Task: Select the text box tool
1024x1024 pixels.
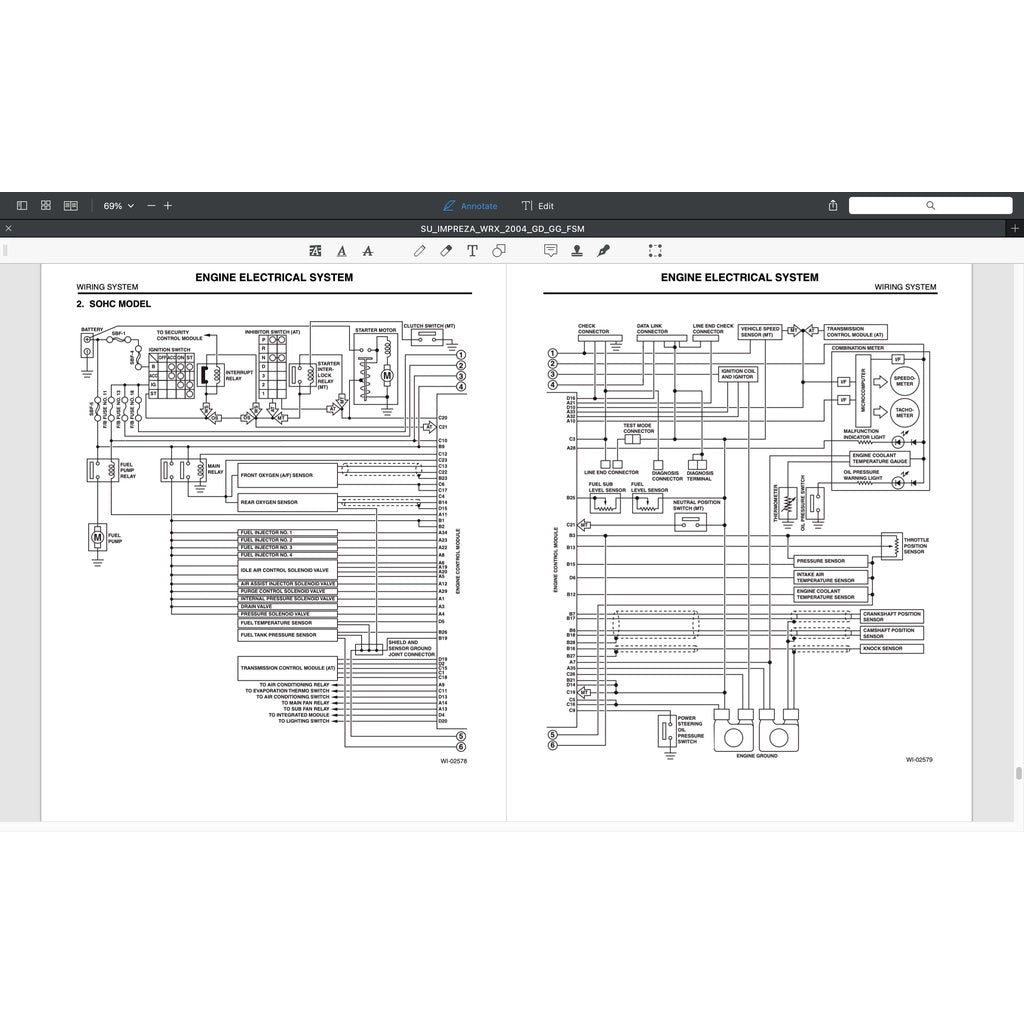Action: 472,251
